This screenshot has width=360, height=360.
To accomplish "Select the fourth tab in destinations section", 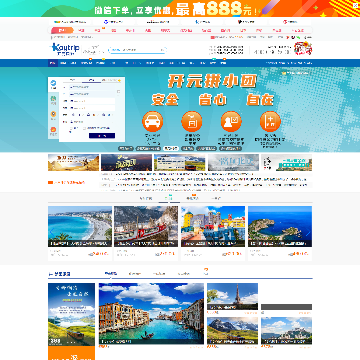I will pos(184,274).
